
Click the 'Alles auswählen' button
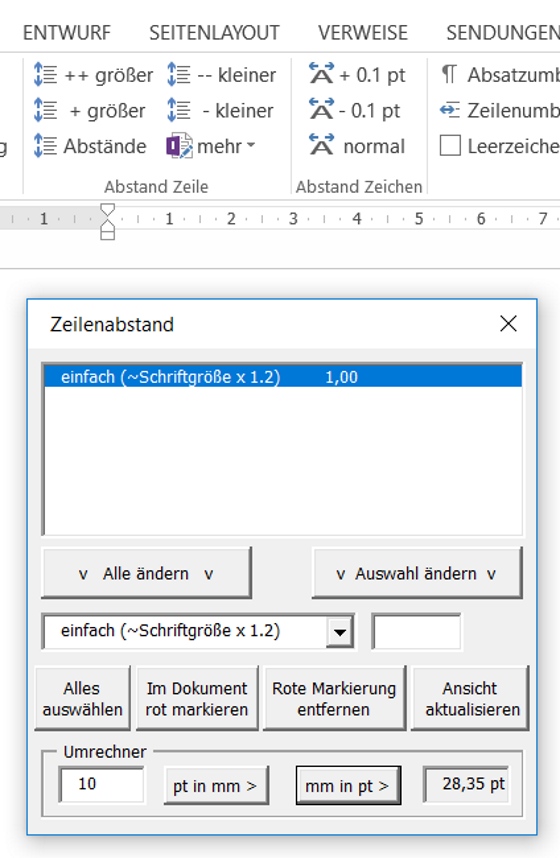click(x=82, y=698)
